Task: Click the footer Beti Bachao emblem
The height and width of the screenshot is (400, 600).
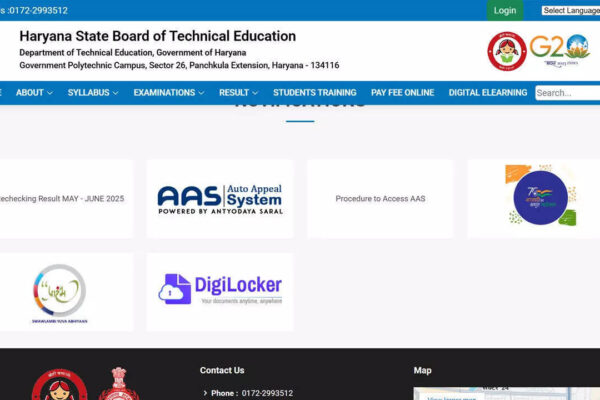Action: pos(59,385)
